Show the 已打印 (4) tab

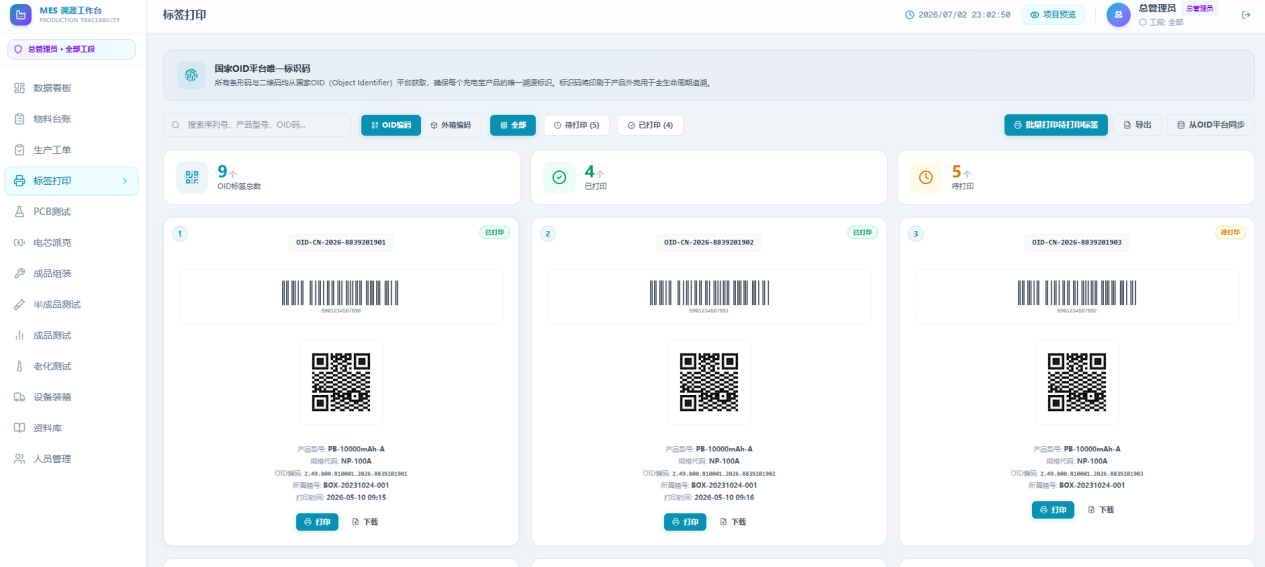[x=650, y=125]
